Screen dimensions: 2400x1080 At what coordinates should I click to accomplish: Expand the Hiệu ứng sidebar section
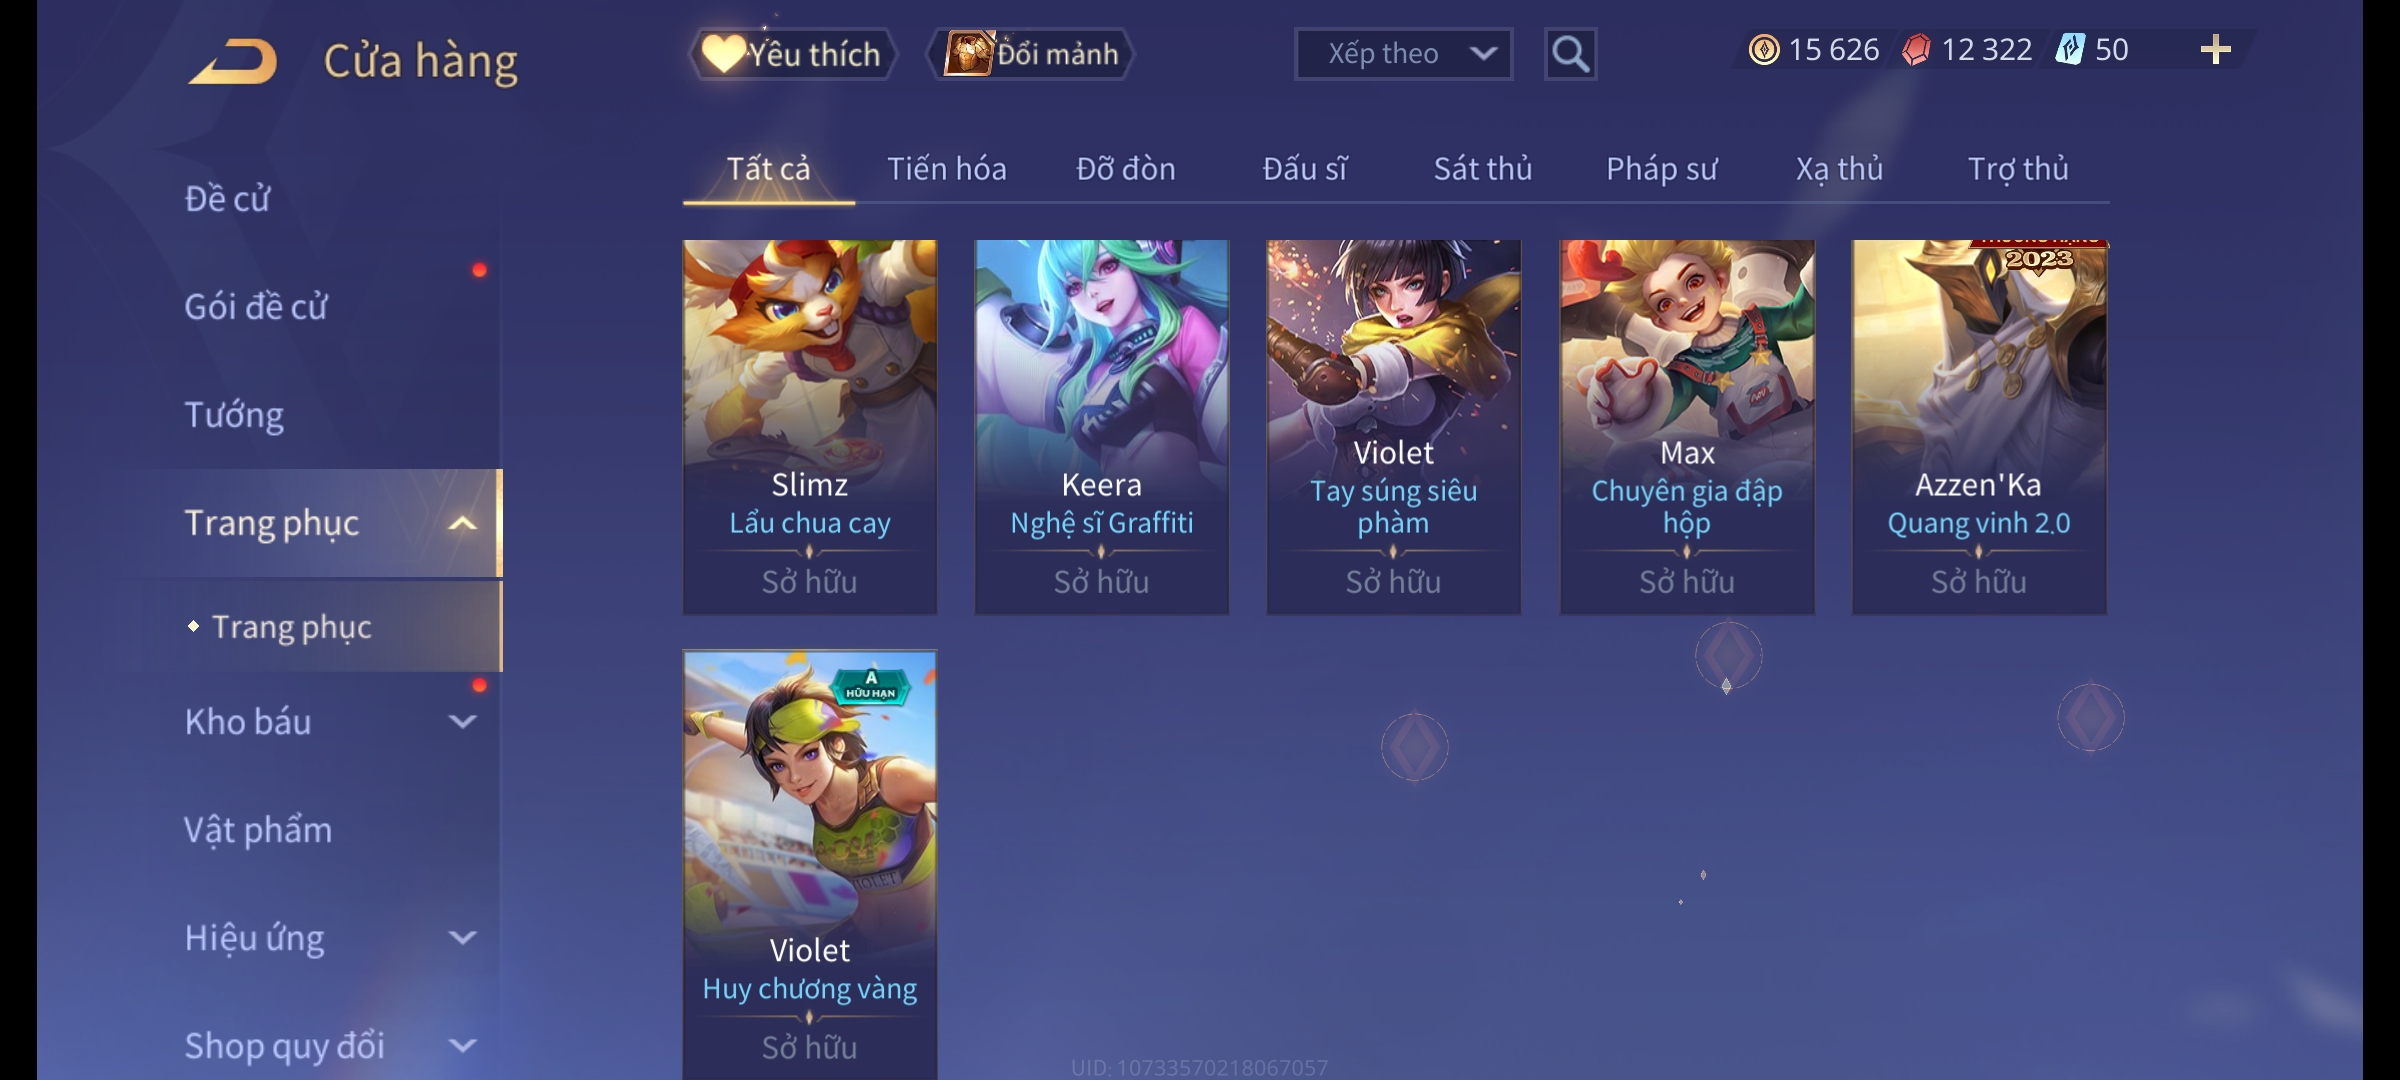click(462, 937)
